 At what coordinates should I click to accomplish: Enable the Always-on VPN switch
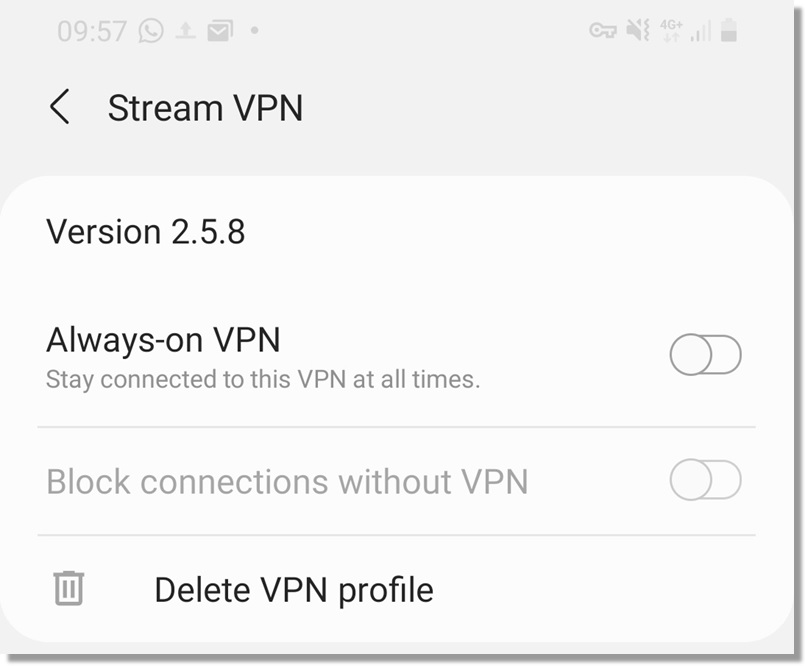pos(705,355)
